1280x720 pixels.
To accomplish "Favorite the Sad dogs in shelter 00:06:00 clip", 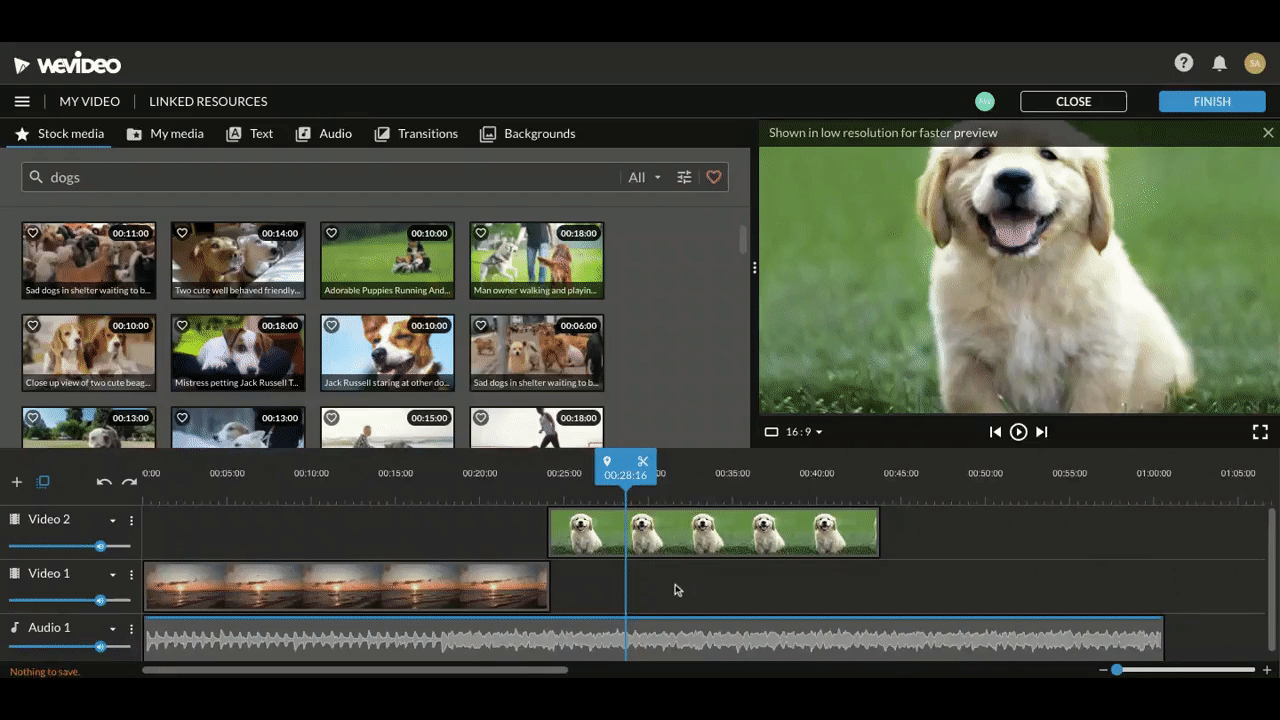I will [x=481, y=325].
